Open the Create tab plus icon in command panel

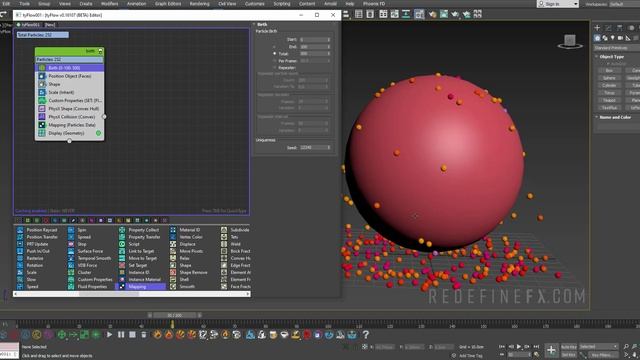tap(597, 28)
